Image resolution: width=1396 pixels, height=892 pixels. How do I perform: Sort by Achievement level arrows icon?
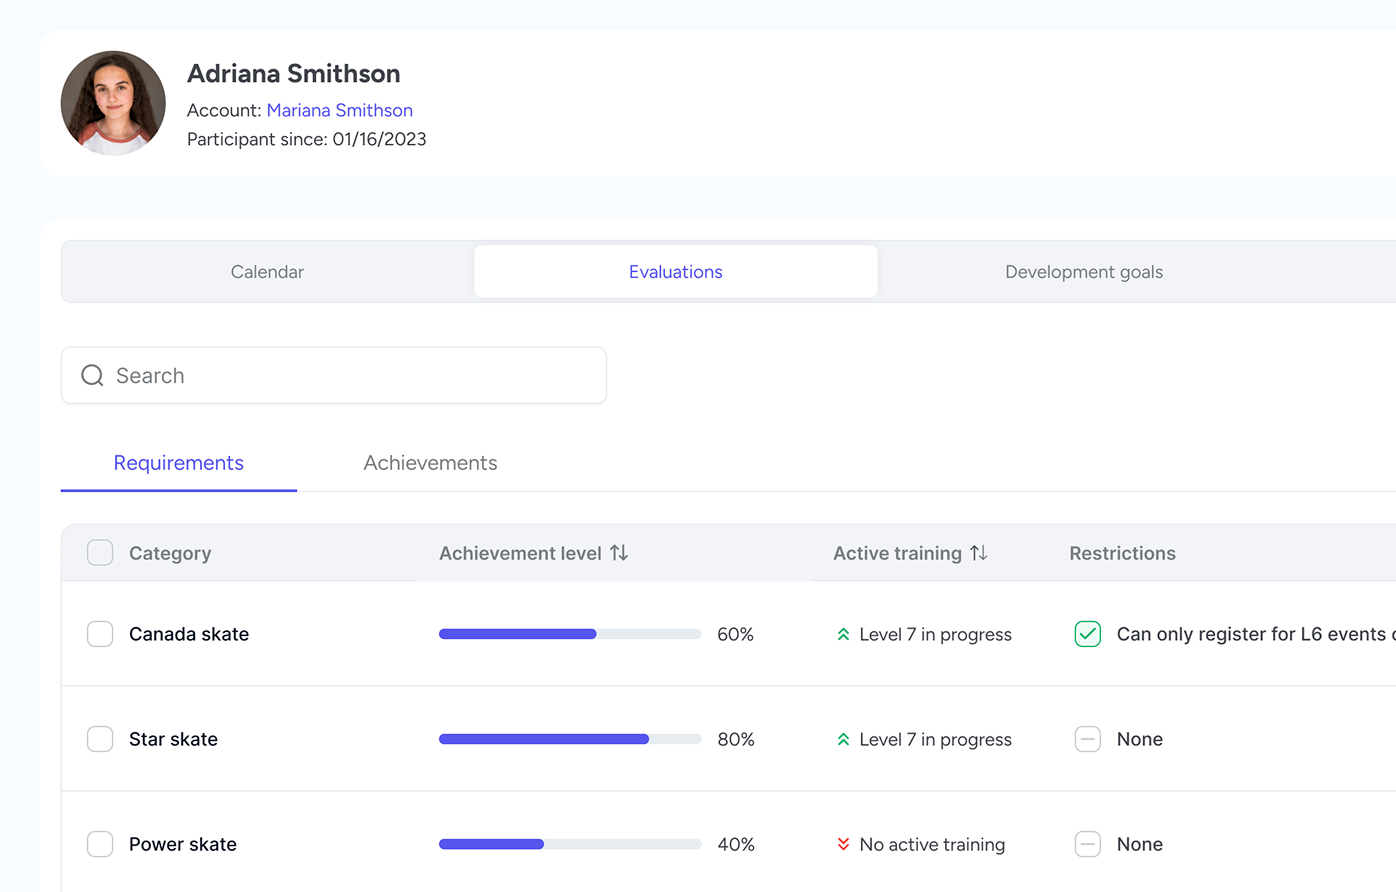pyautogui.click(x=619, y=553)
